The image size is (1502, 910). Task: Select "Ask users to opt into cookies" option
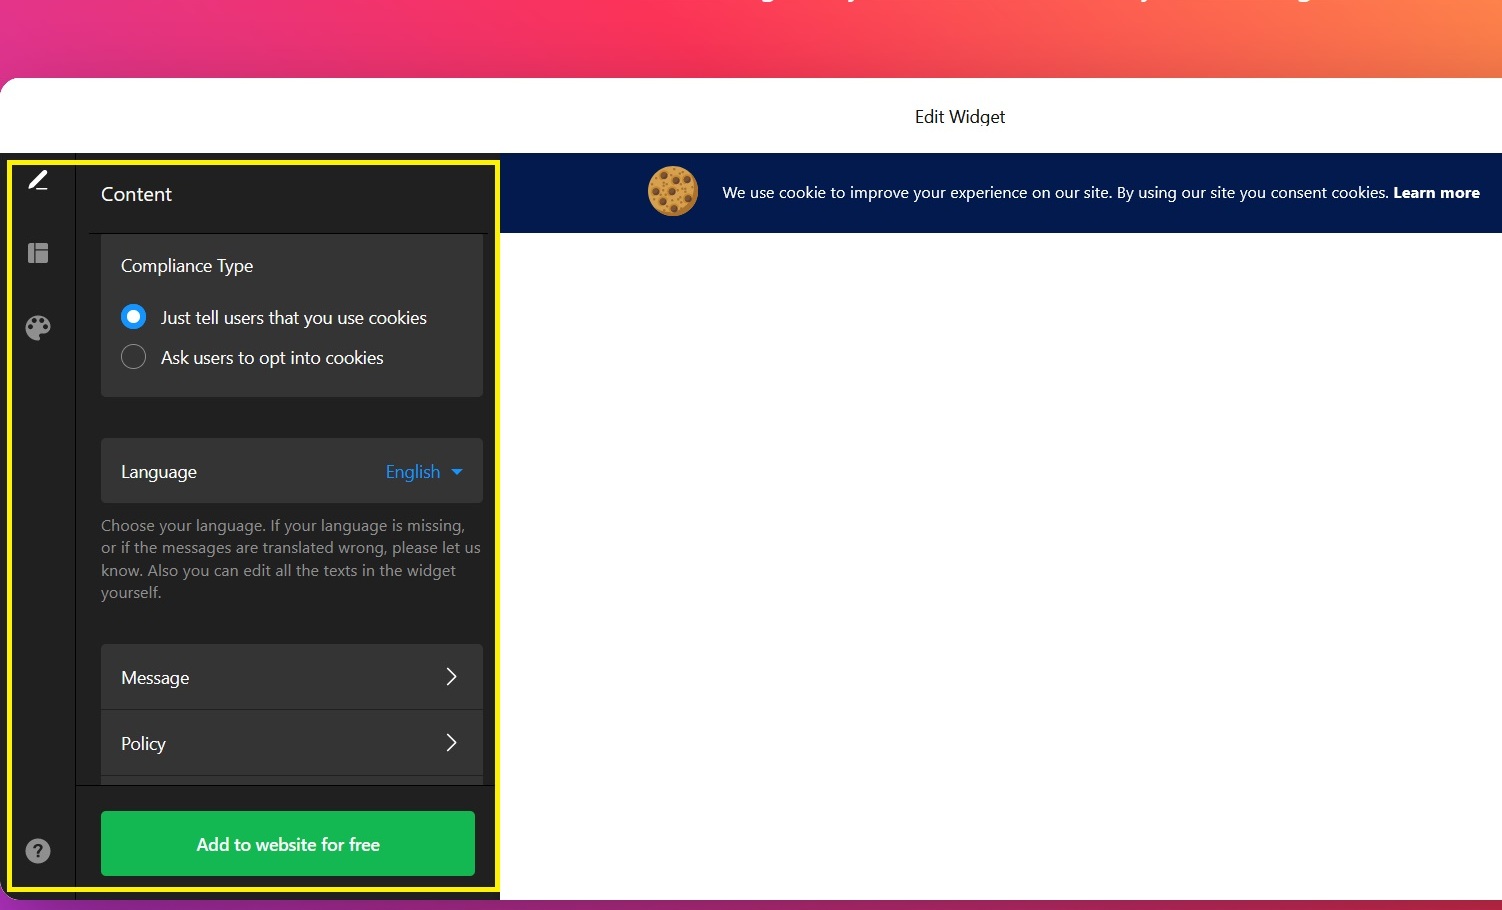click(x=134, y=357)
